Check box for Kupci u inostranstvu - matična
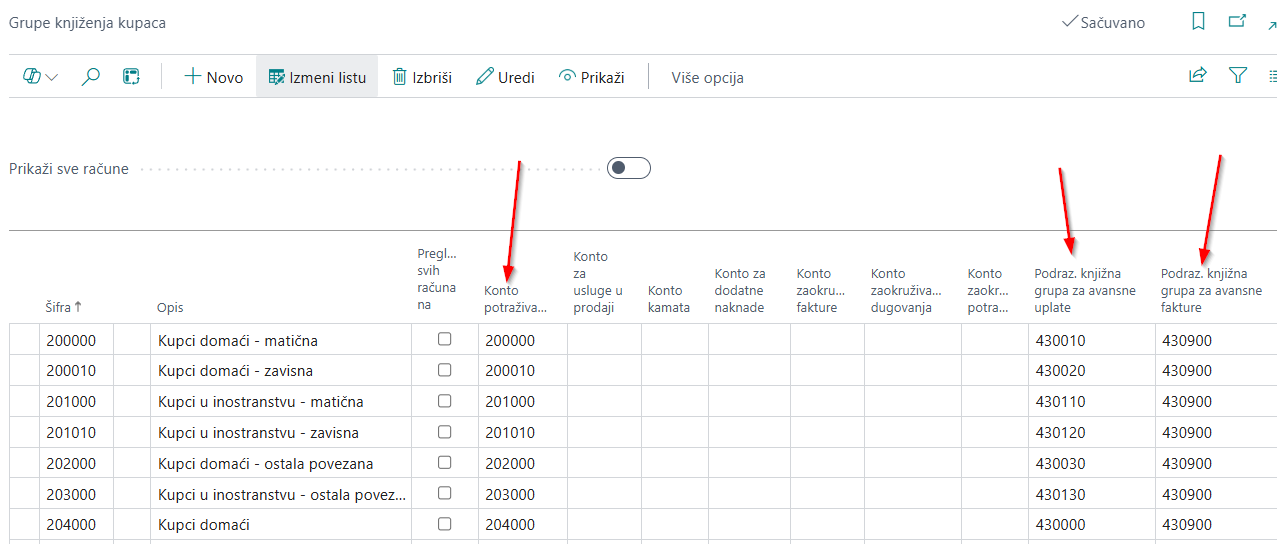 (444, 401)
